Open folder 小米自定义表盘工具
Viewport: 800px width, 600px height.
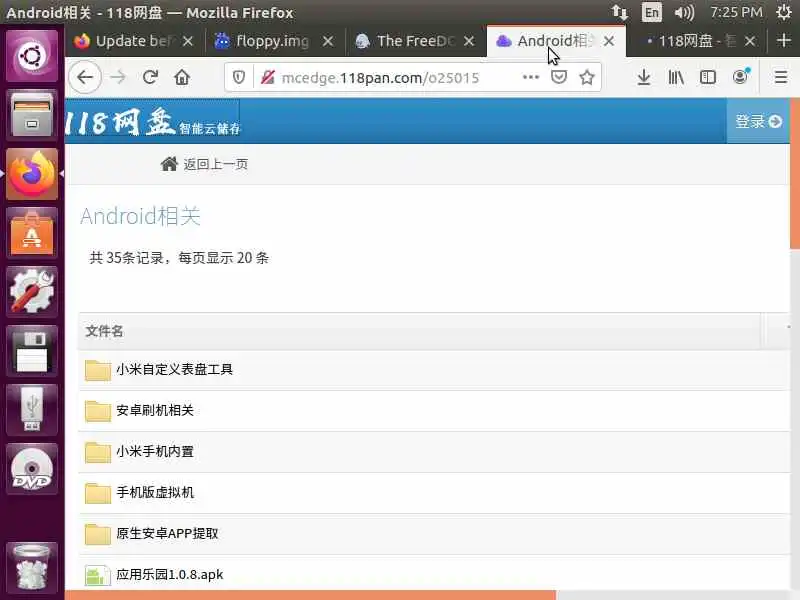click(174, 369)
